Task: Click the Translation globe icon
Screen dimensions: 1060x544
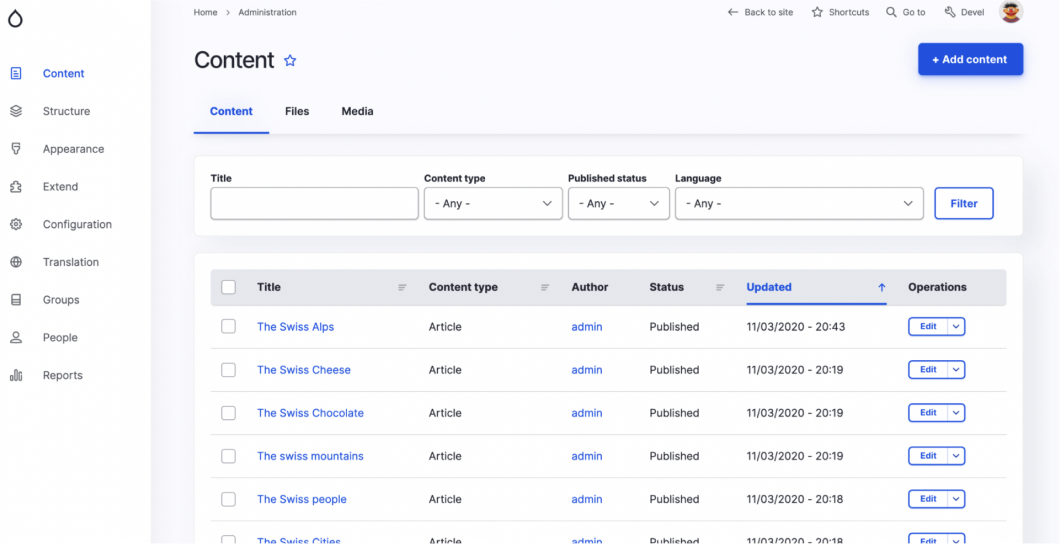Action: [16, 262]
